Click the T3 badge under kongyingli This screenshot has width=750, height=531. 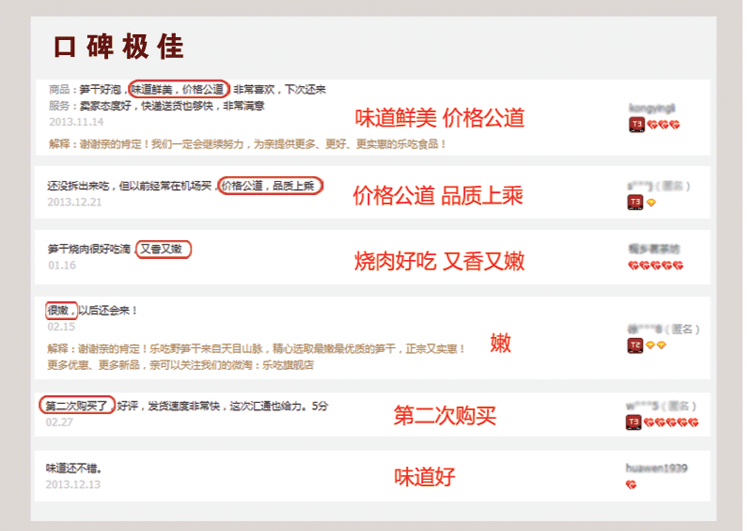pyautogui.click(x=636, y=124)
